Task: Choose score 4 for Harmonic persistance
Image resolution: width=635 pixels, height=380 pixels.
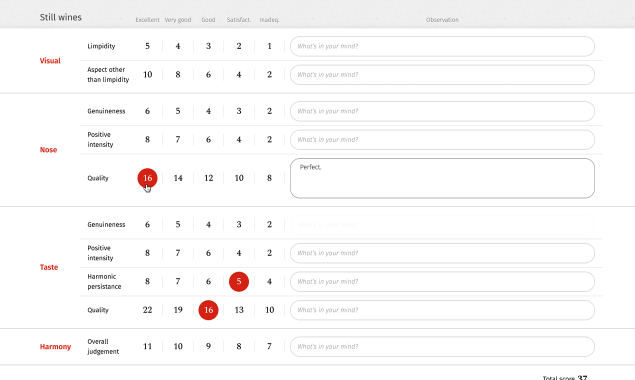Action: point(269,282)
